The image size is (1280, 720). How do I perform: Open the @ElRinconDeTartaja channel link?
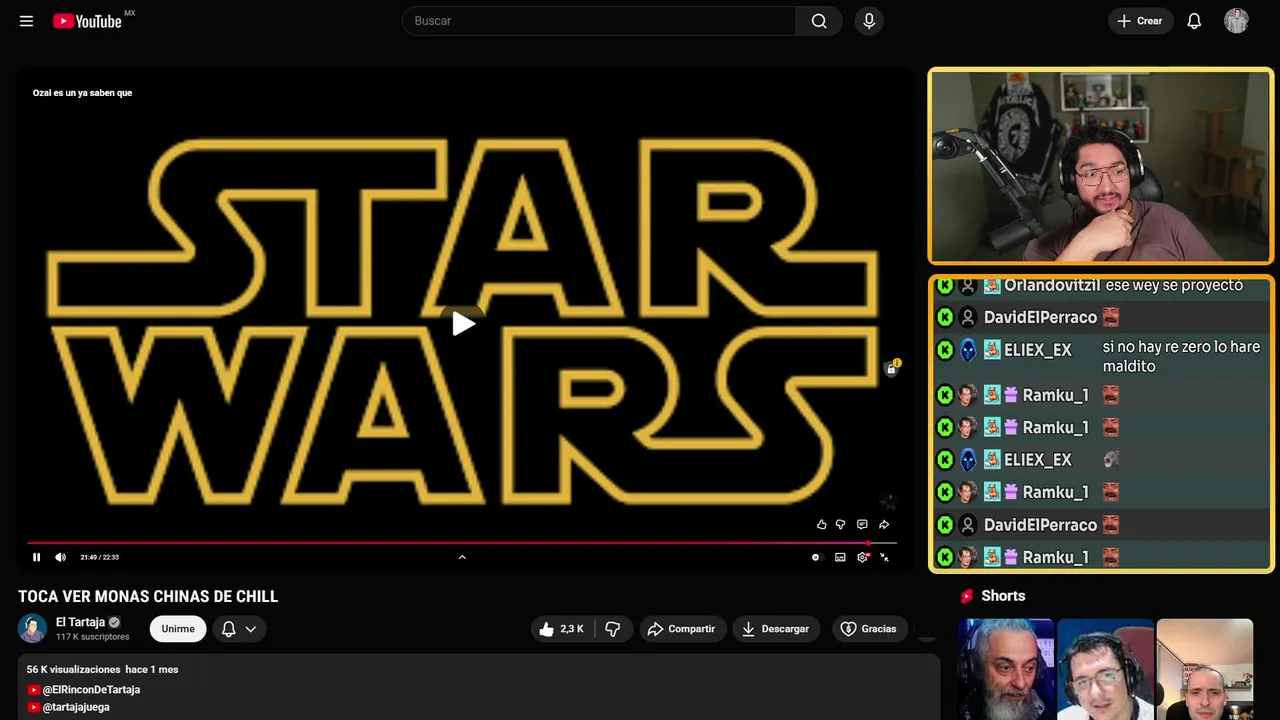pyautogui.click(x=91, y=690)
